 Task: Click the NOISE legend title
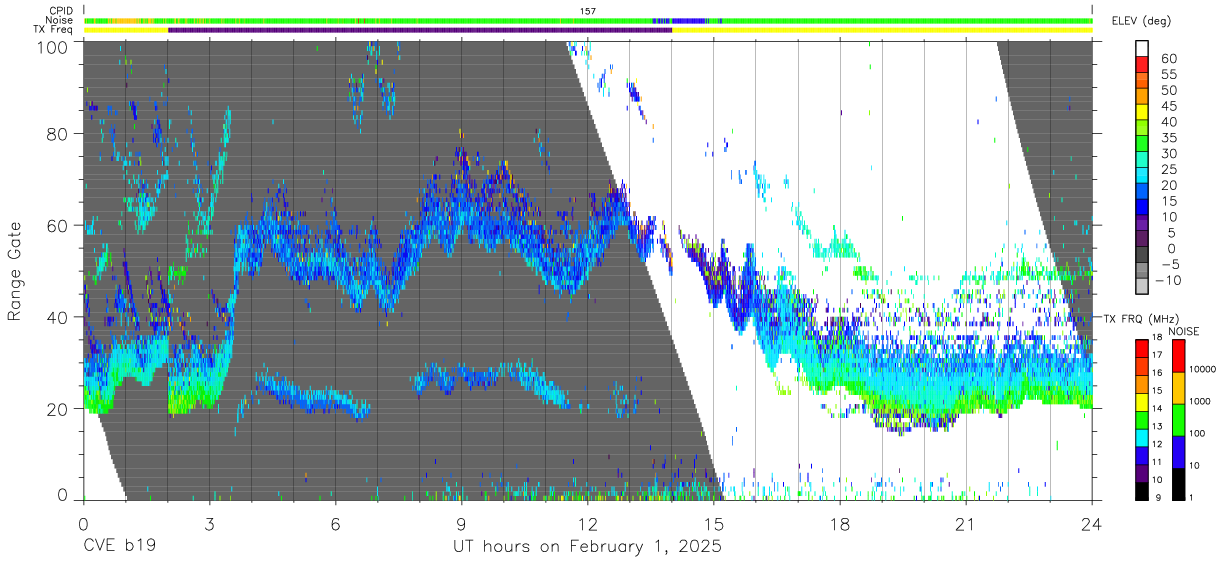coord(1183,331)
